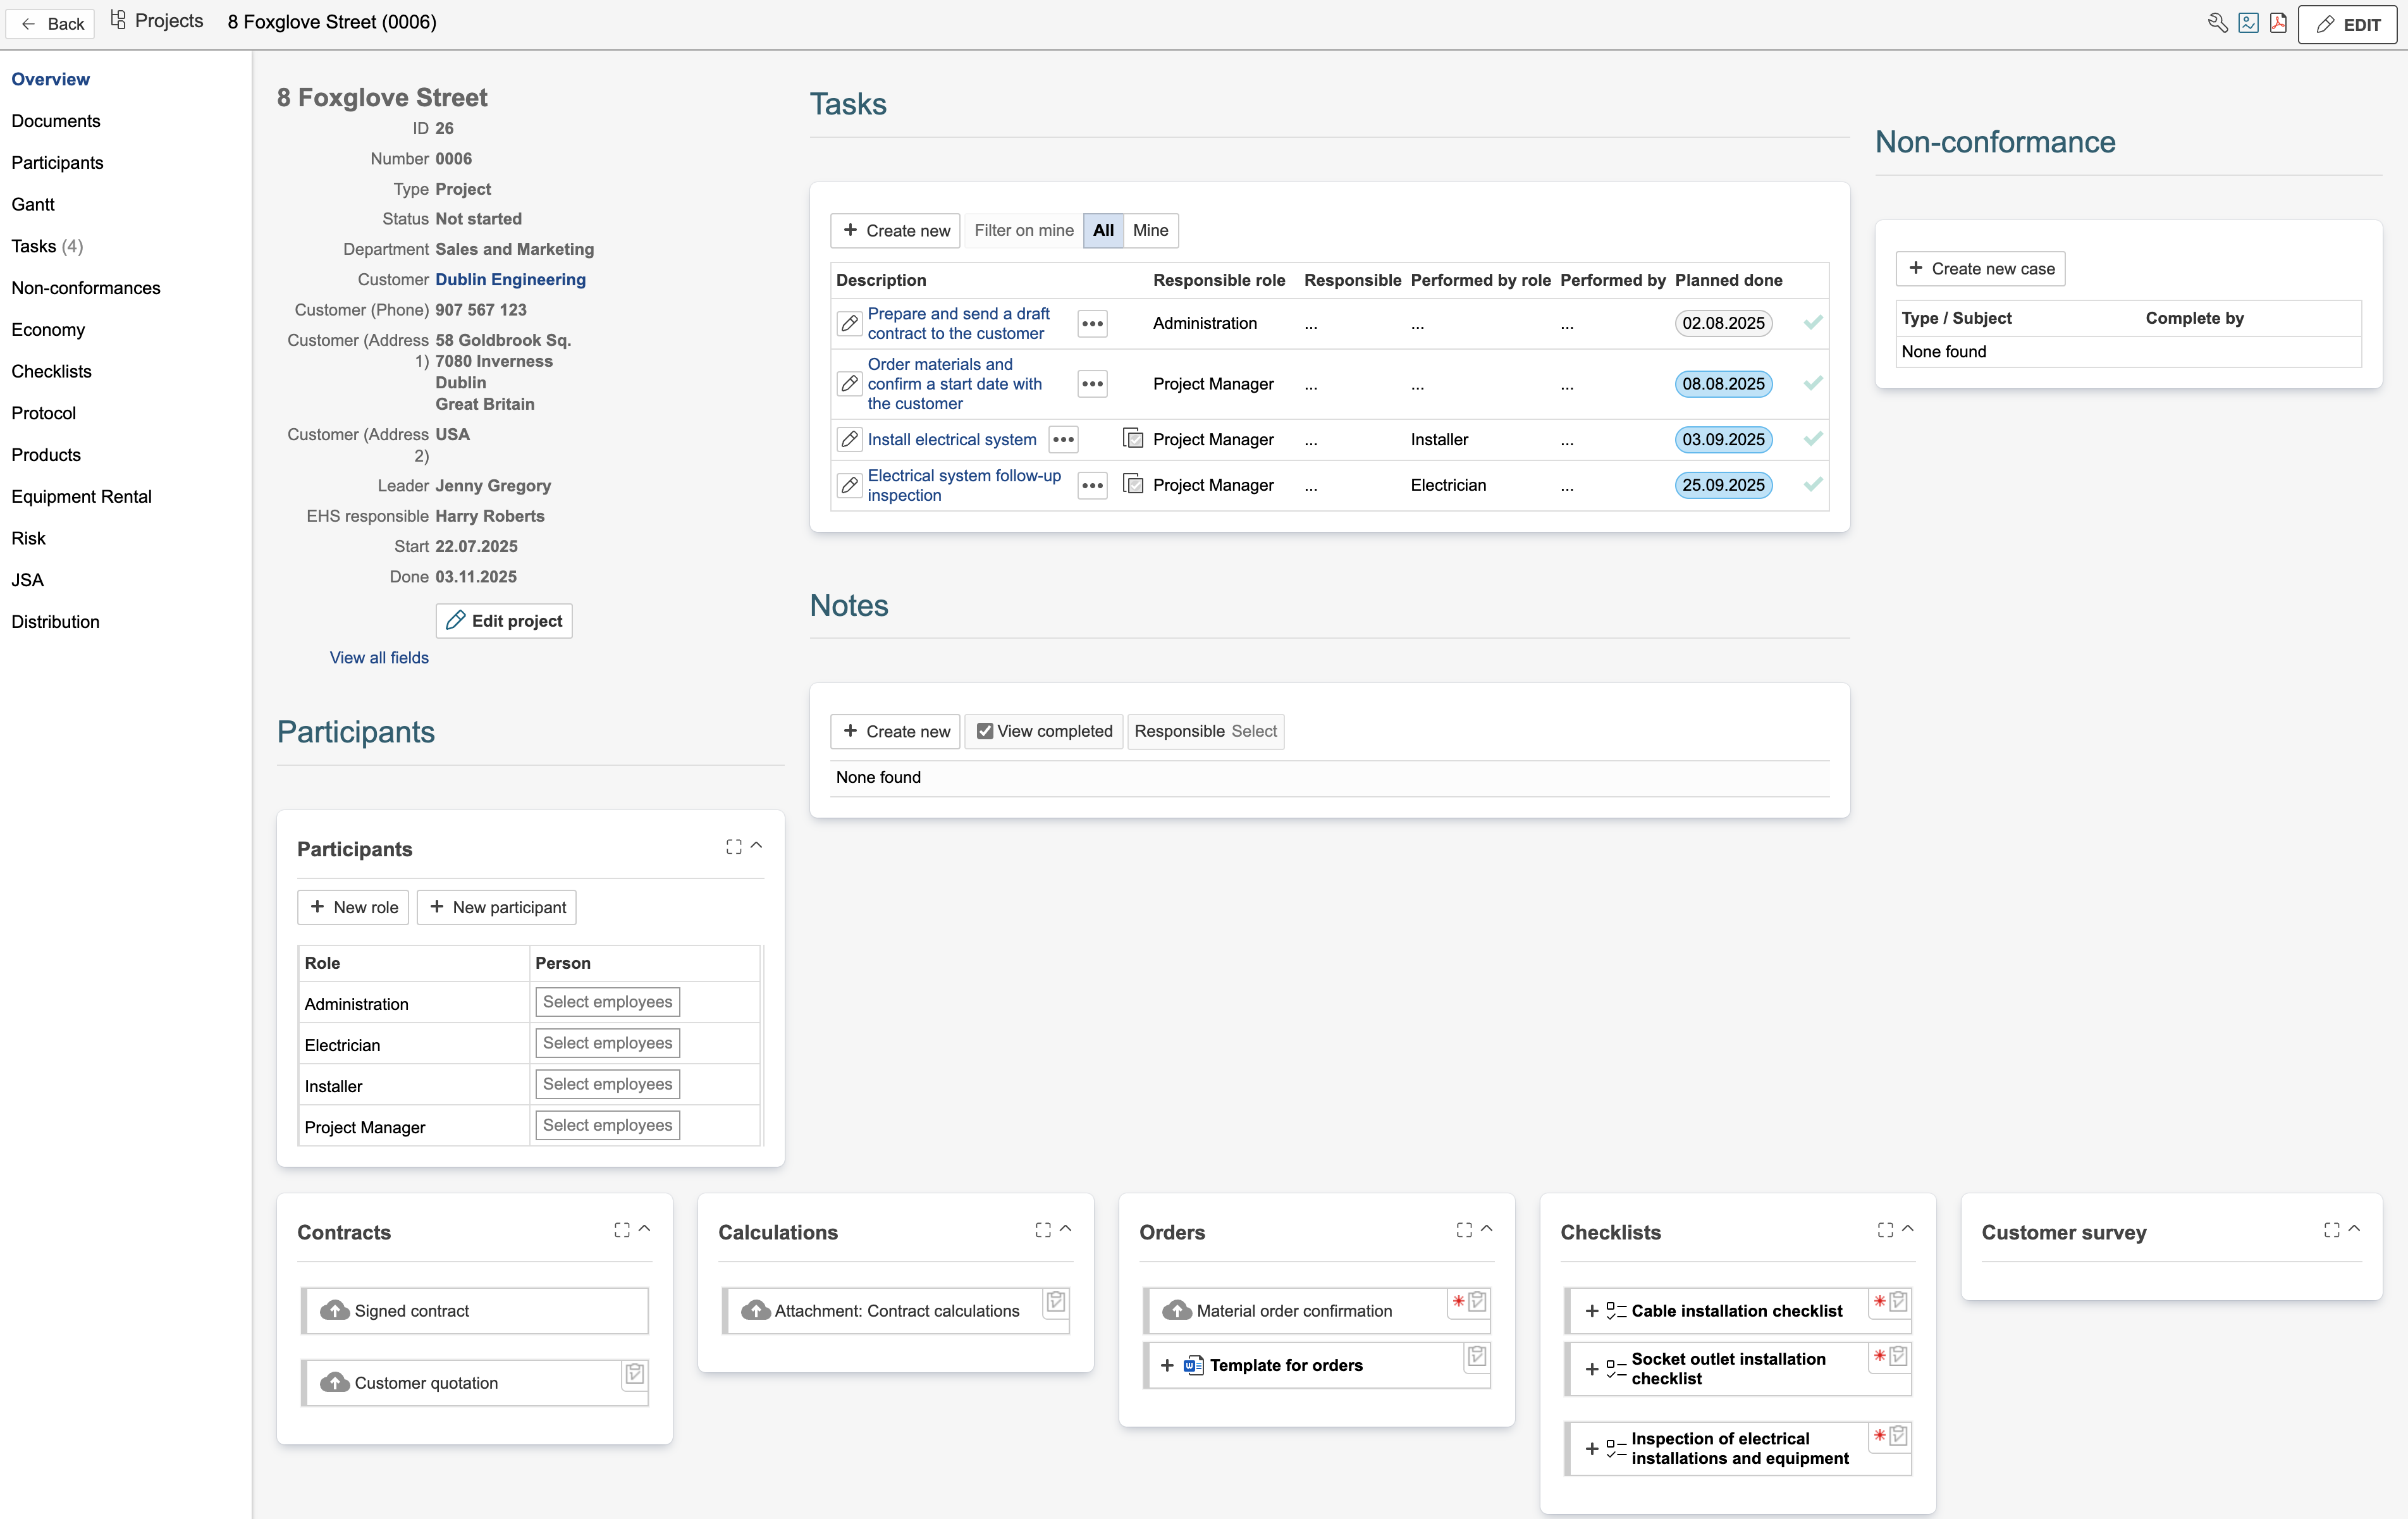Collapse the Checklists panel chevron

pos(1908,1229)
